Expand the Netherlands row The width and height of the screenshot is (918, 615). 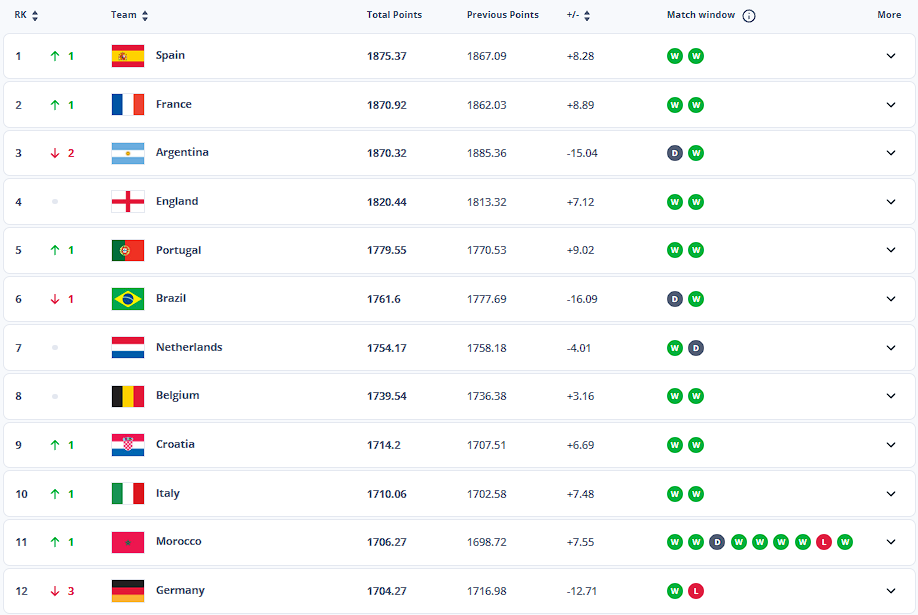click(890, 348)
